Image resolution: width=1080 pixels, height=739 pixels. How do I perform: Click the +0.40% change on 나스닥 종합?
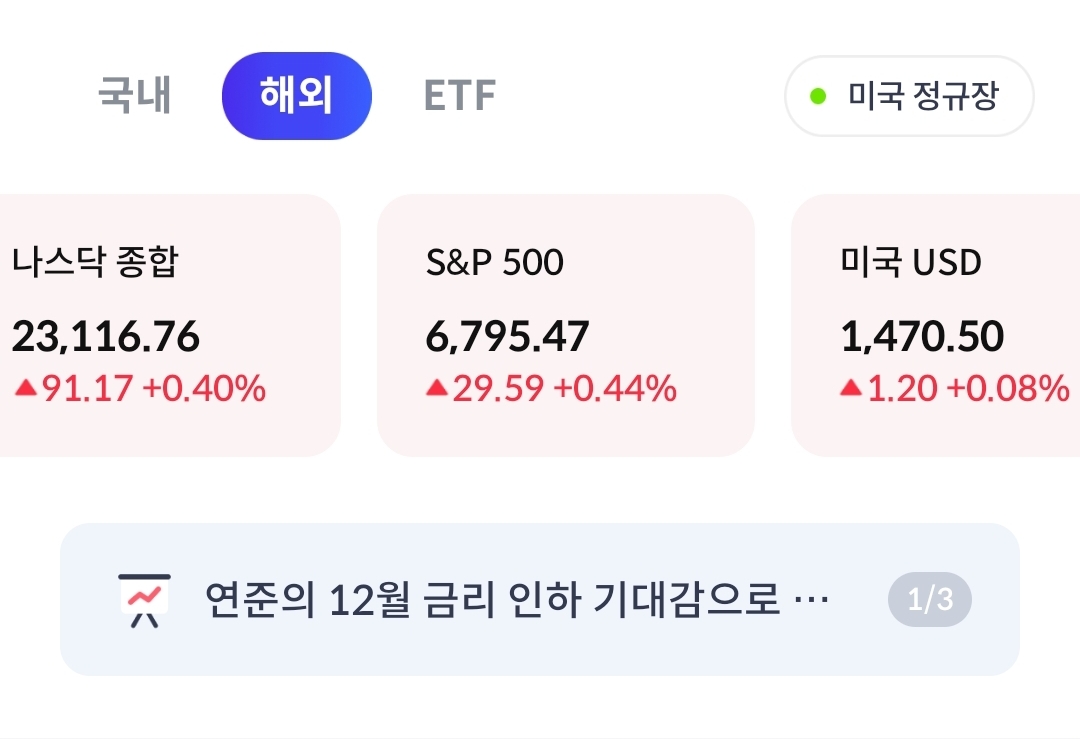205,388
